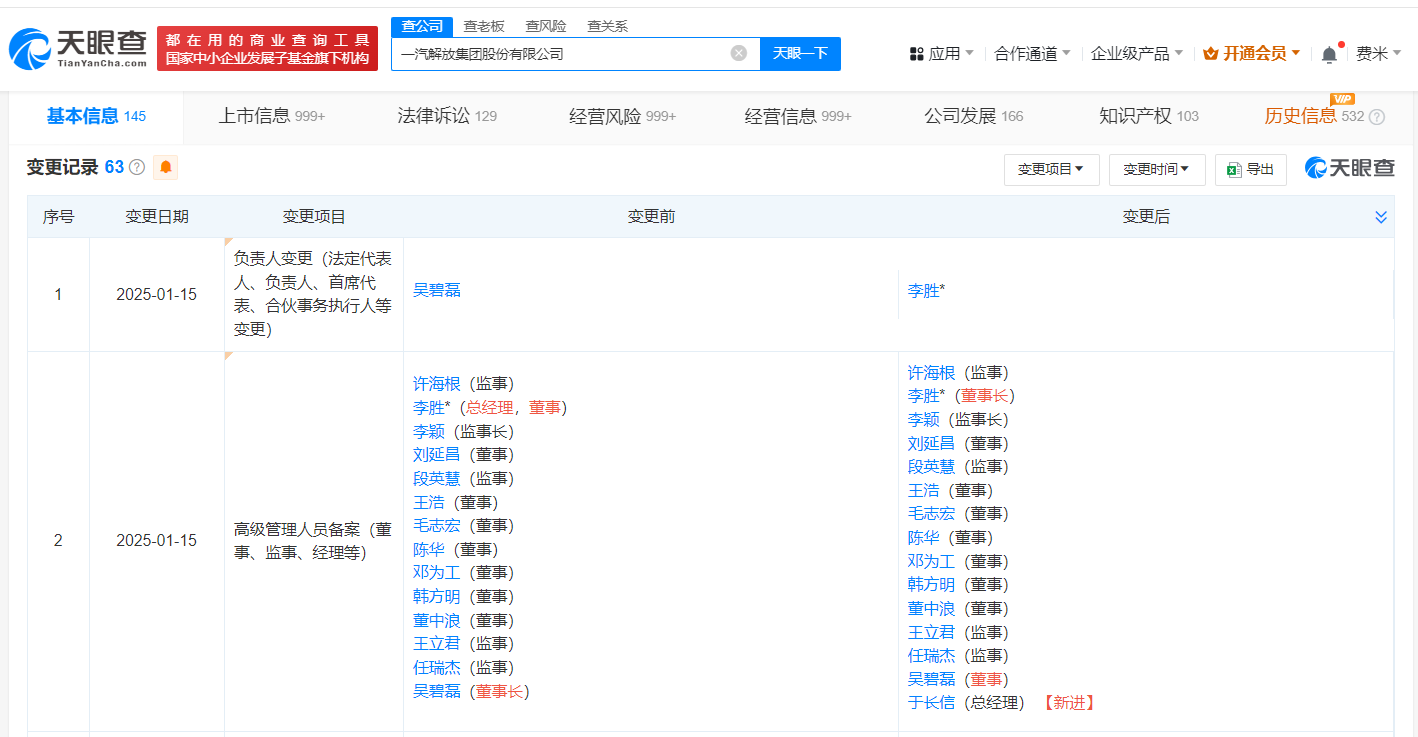The image size is (1418, 737).
Task: Open 韩方明 link in 变更前 column
Action: pos(437,596)
